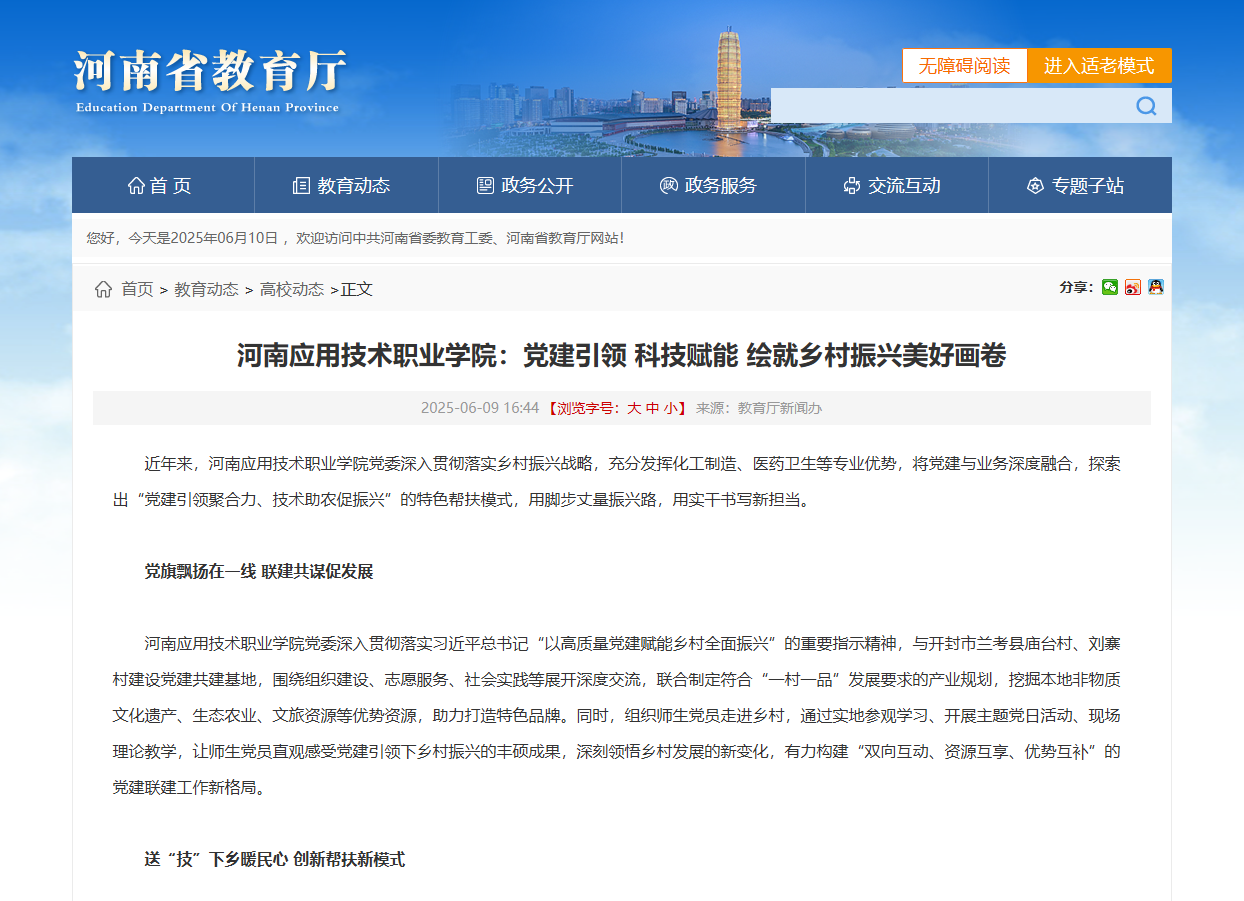
Task: Go to 高校动态 in breadcrumb
Action: pyautogui.click(x=292, y=289)
